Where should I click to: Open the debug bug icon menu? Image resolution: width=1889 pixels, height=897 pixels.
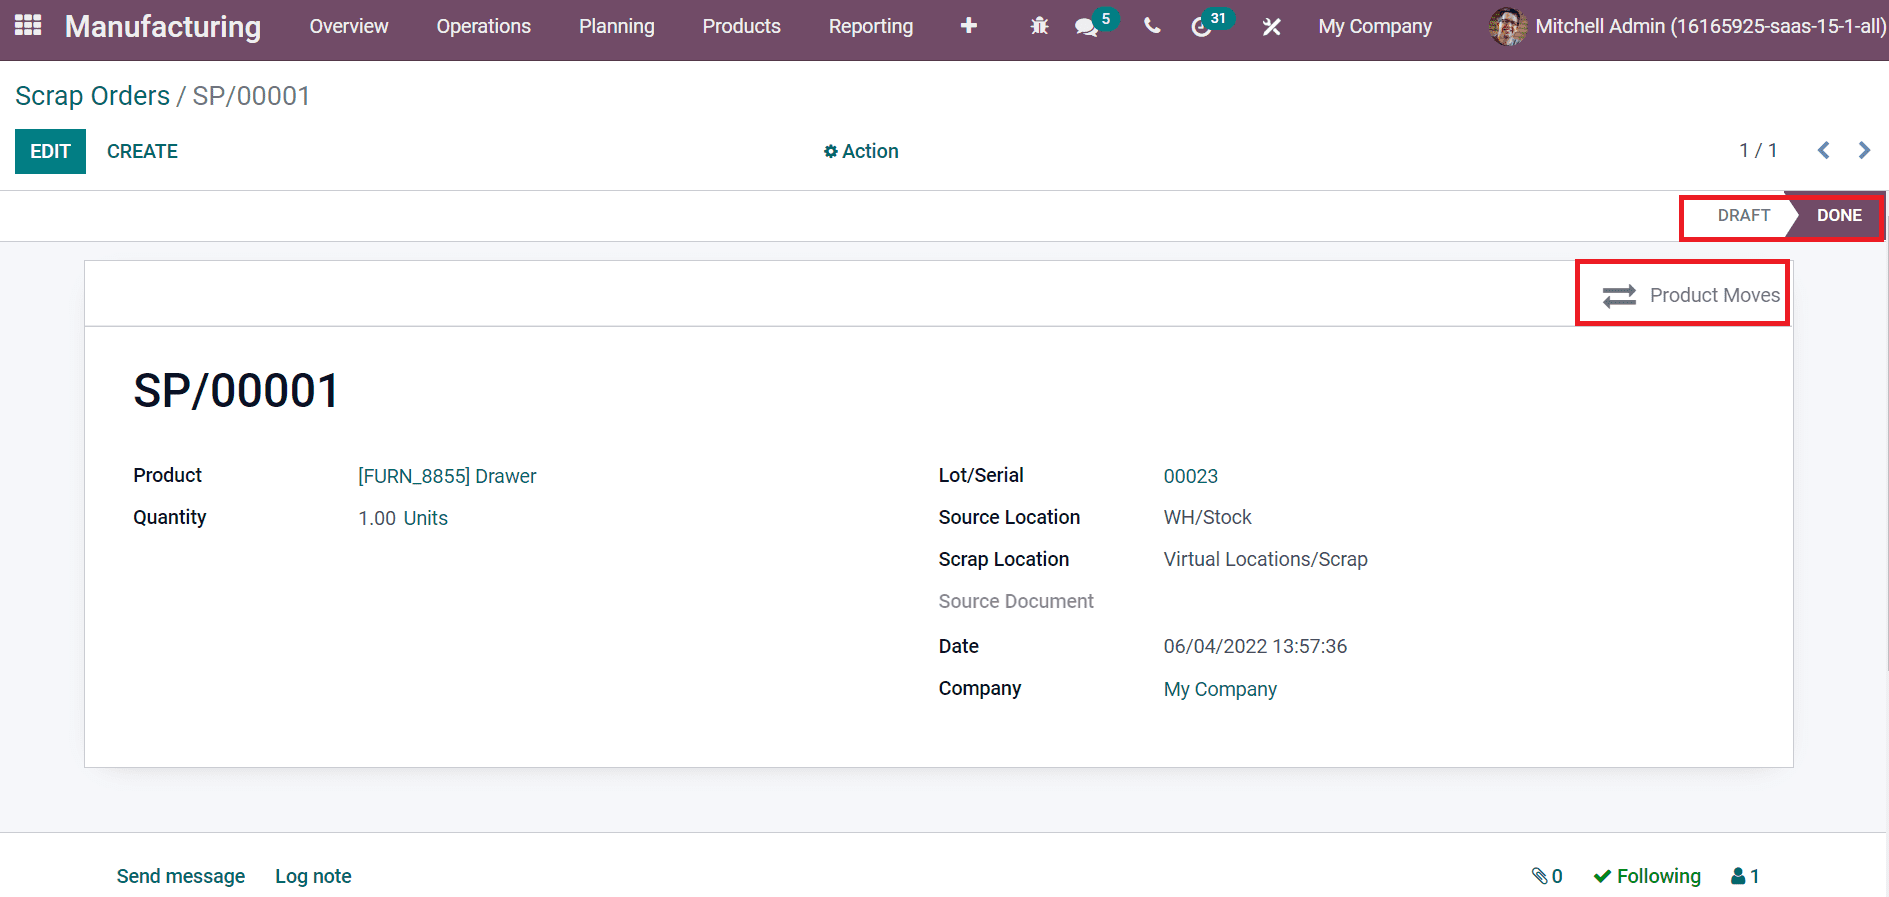pos(1040,26)
